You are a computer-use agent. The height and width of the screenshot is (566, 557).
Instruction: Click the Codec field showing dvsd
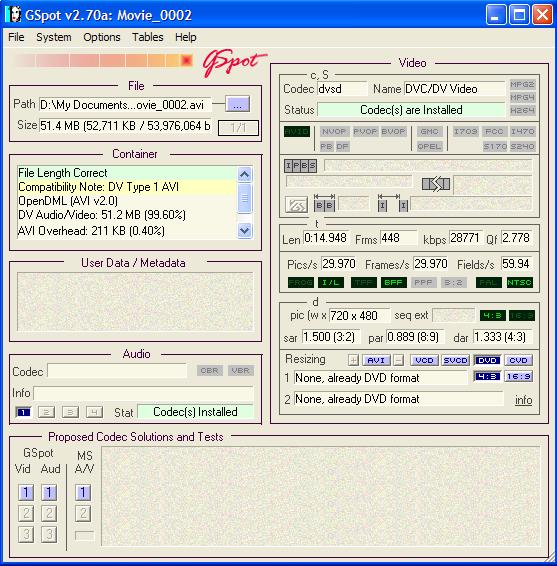(342, 89)
